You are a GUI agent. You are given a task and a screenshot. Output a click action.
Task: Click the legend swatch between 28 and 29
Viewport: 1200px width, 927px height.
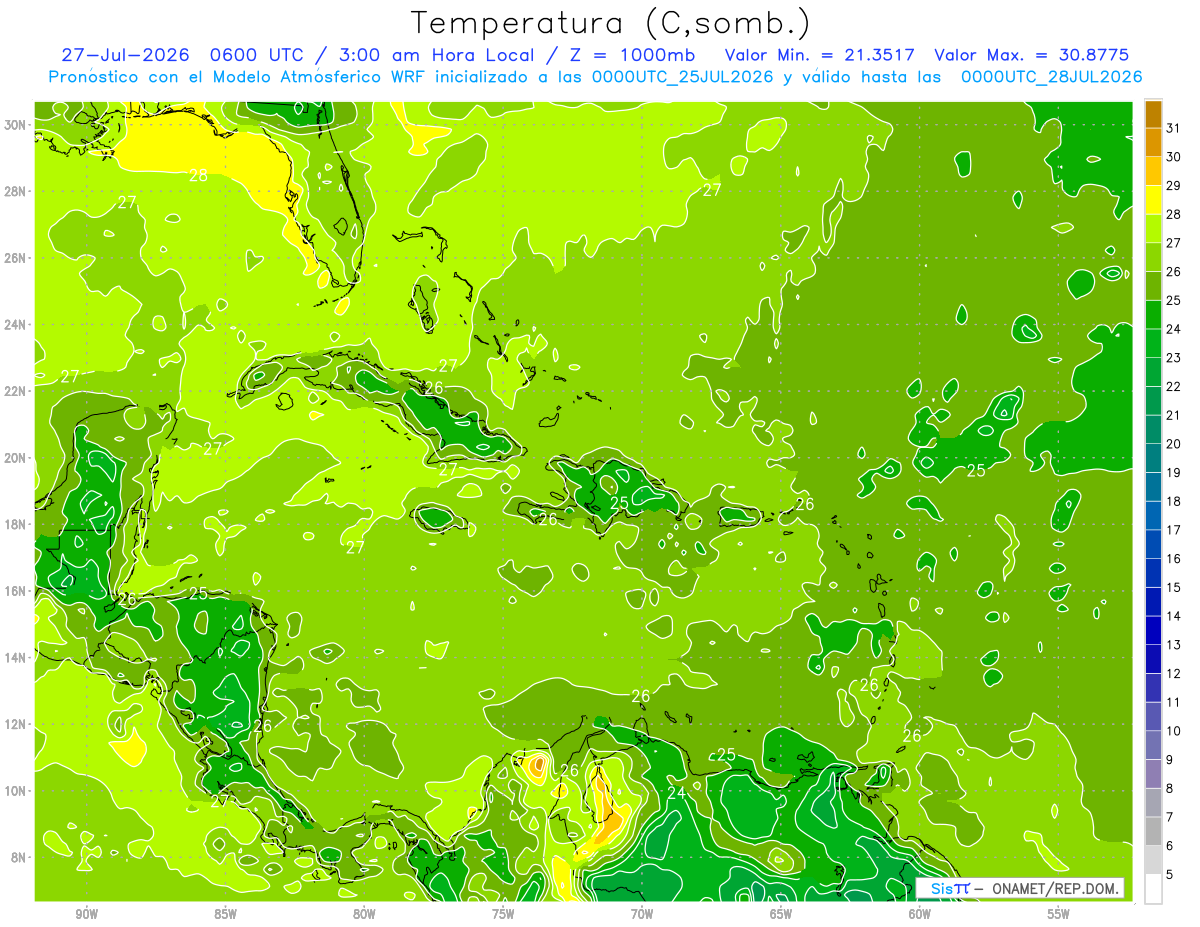[x=1153, y=199]
